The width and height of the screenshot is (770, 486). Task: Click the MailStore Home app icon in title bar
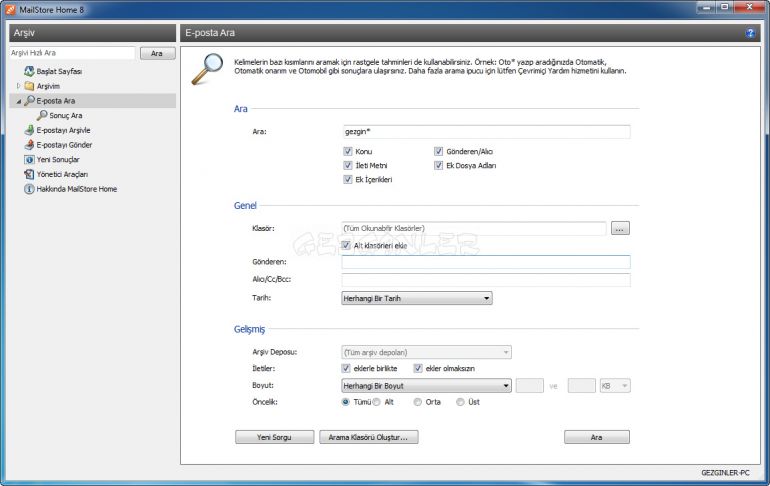click(10, 9)
